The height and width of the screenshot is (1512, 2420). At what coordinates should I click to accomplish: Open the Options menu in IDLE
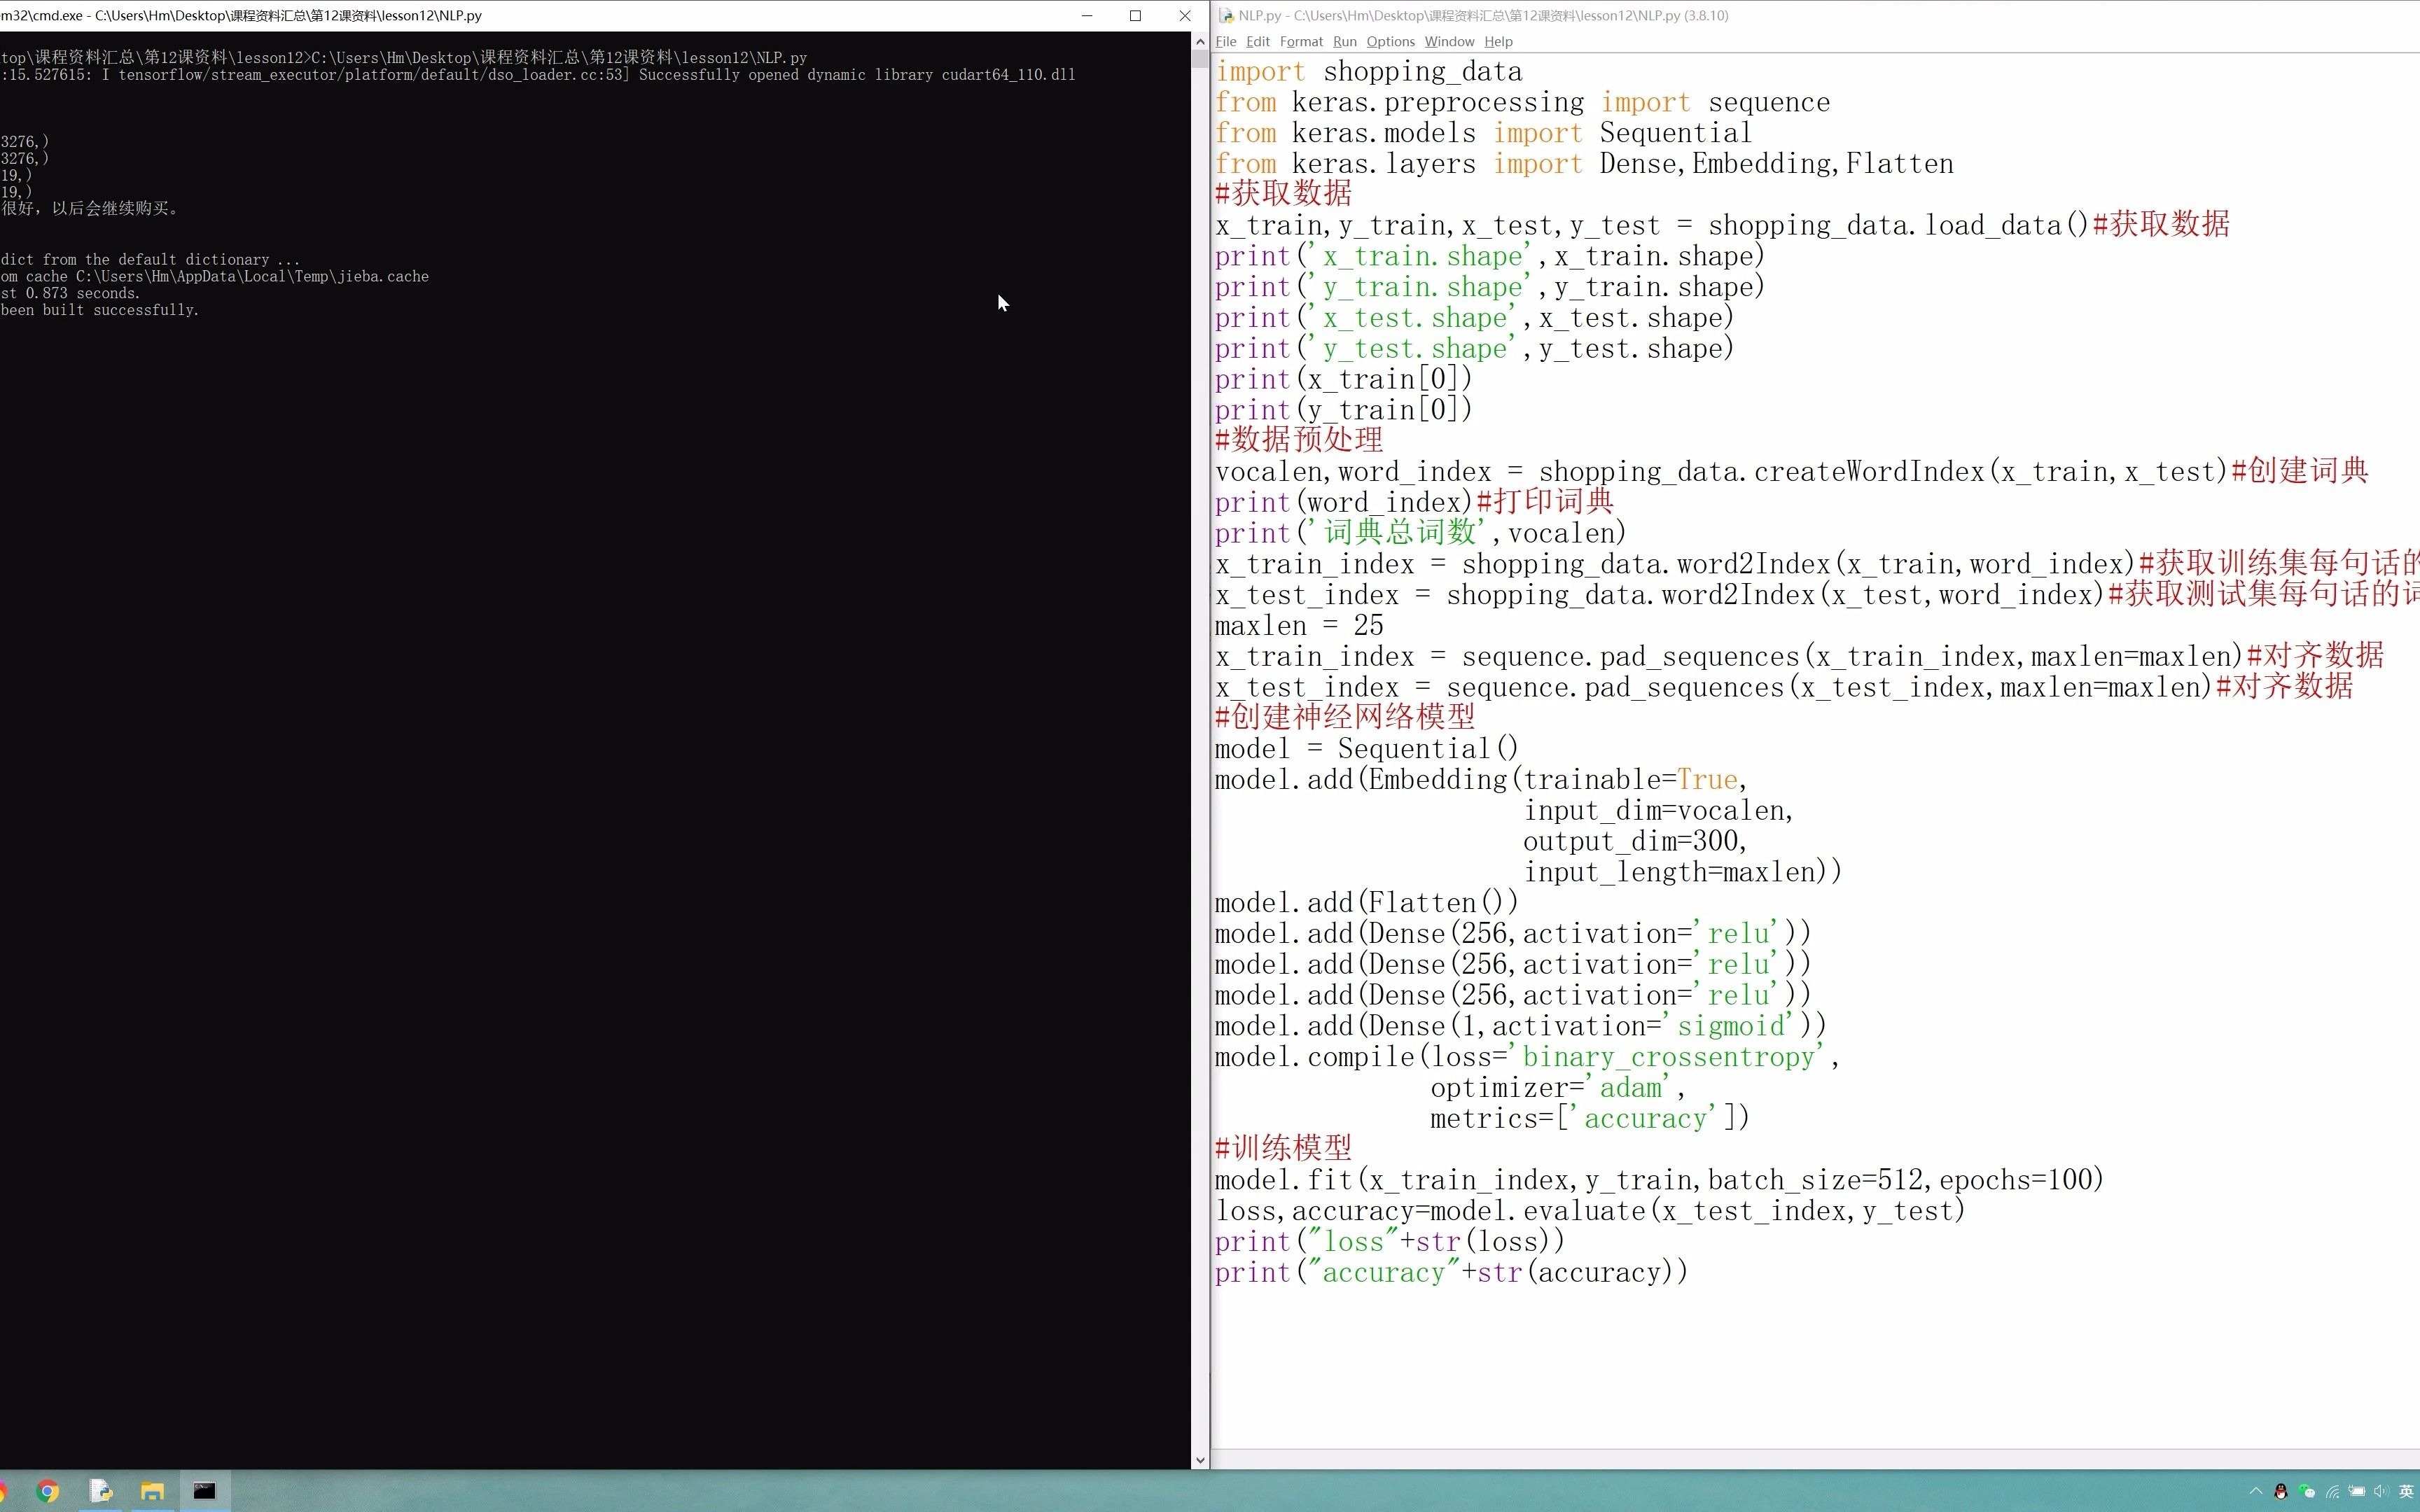(1390, 41)
